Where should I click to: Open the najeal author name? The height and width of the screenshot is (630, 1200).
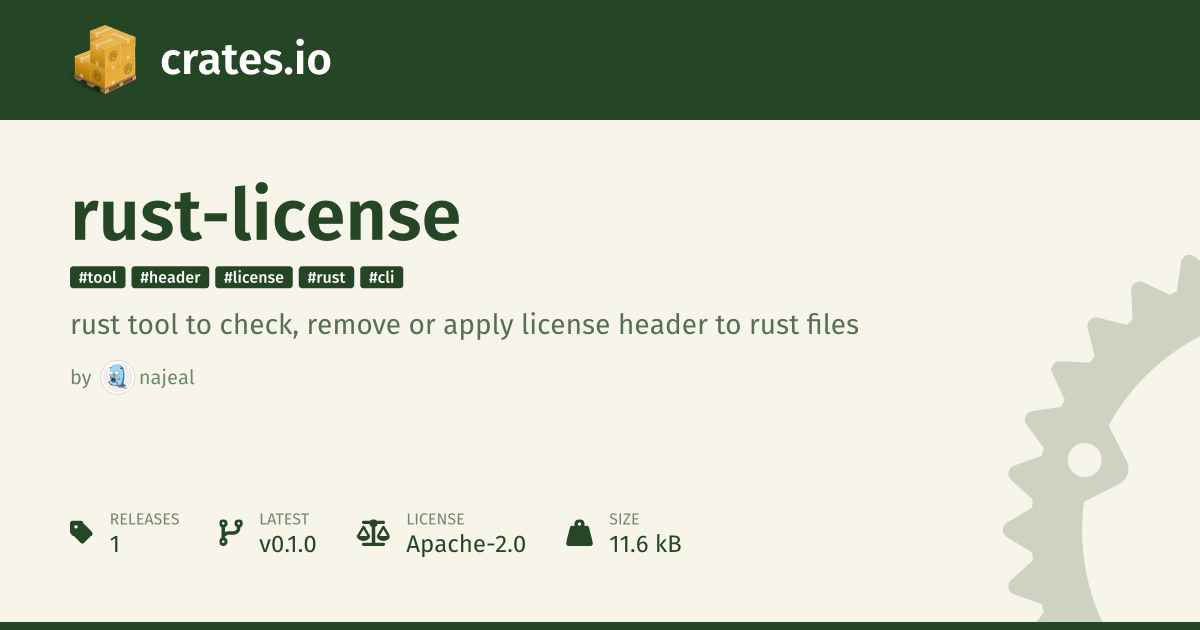pyautogui.click(x=166, y=378)
